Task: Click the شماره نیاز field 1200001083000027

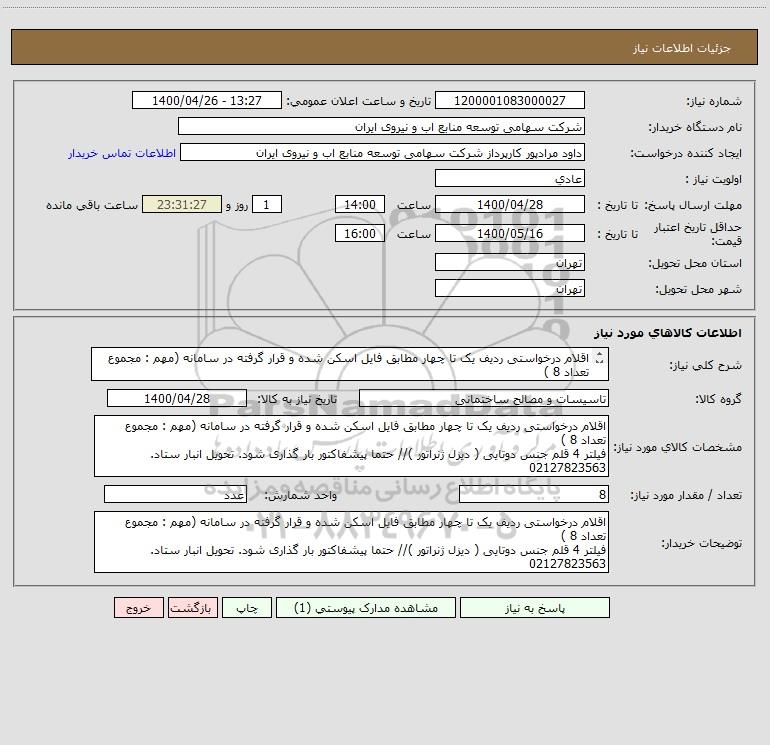Action: (x=510, y=100)
